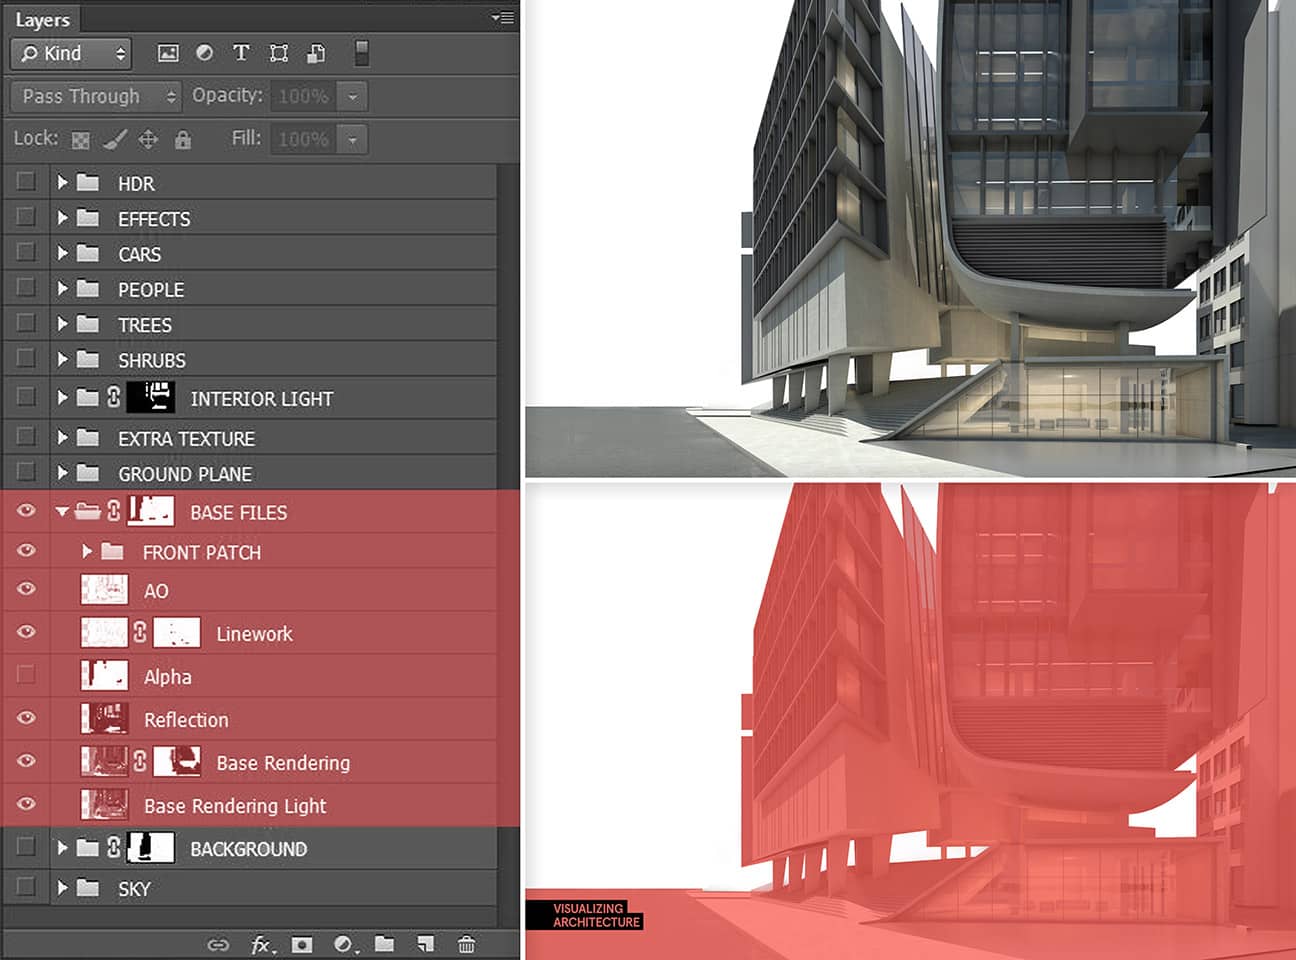Click the type layer filter icon

point(241,53)
